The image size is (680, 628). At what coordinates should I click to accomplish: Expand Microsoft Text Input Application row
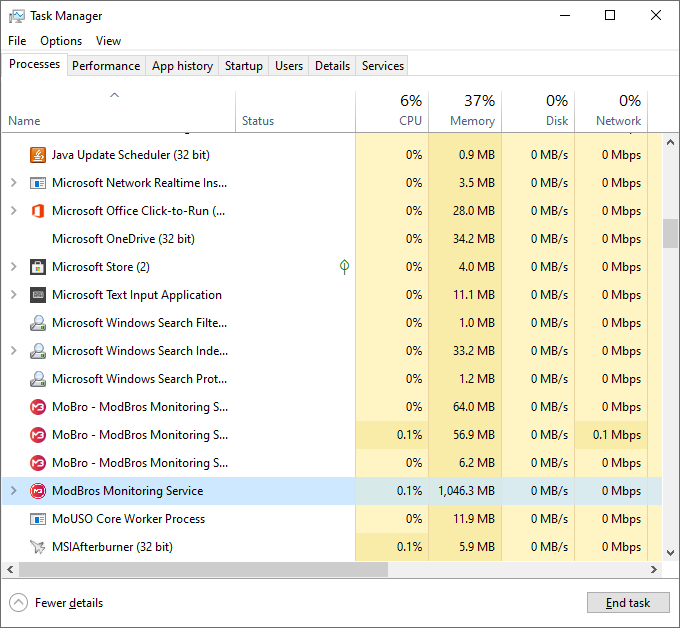[x=13, y=295]
